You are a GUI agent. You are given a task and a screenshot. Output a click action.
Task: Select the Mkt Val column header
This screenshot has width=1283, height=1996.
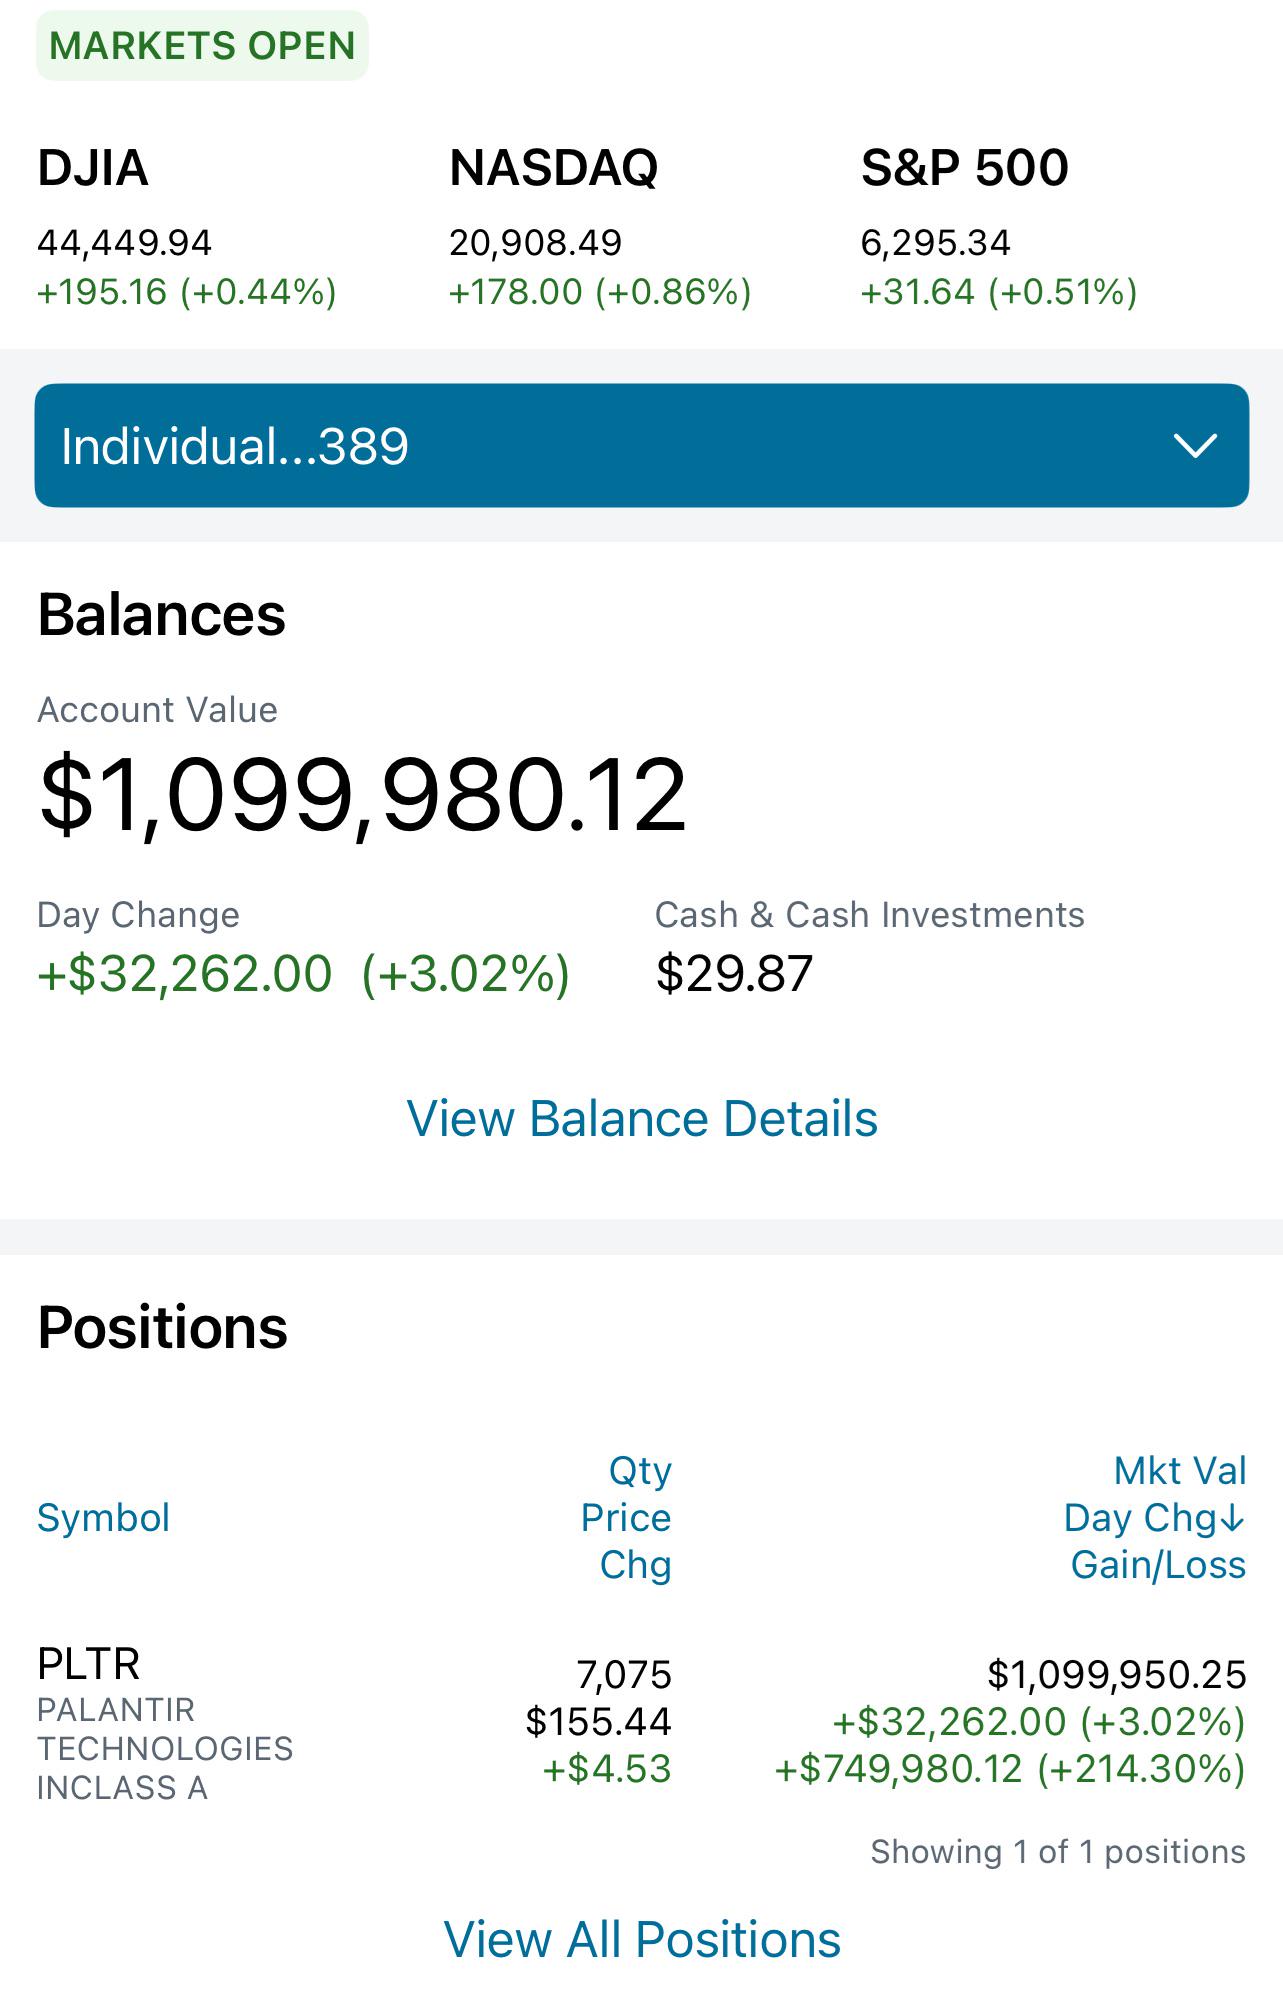coord(1180,1471)
